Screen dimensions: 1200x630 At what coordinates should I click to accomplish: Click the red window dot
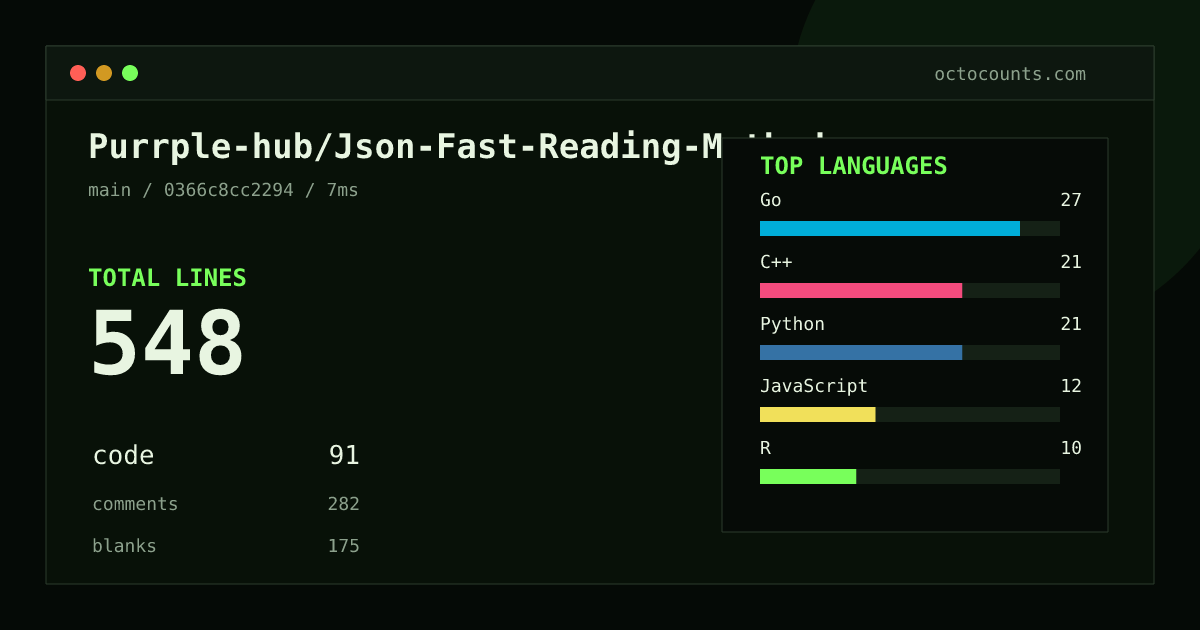[78, 73]
